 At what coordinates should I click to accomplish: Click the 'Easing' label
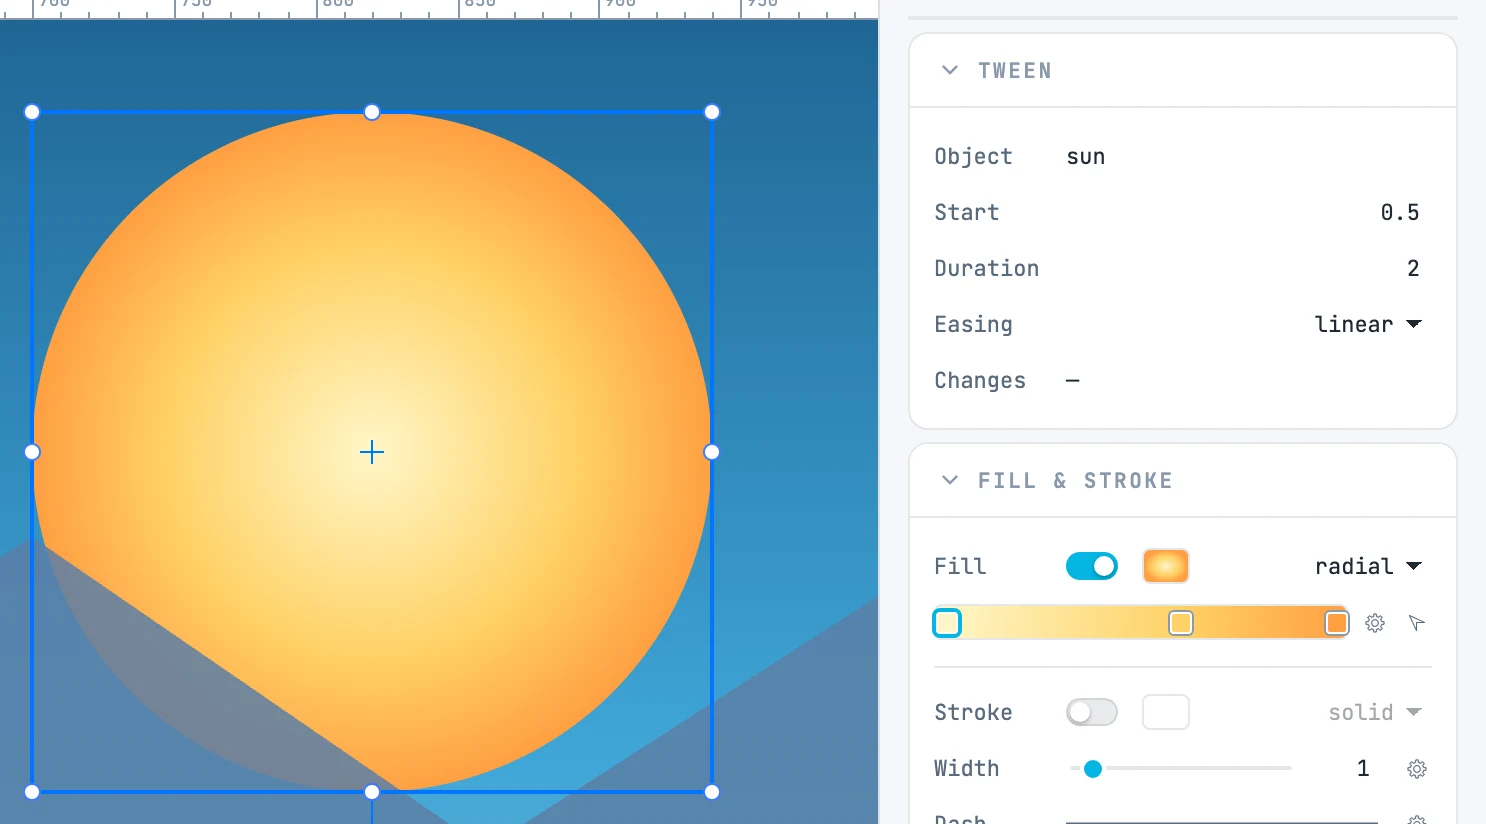tap(973, 324)
